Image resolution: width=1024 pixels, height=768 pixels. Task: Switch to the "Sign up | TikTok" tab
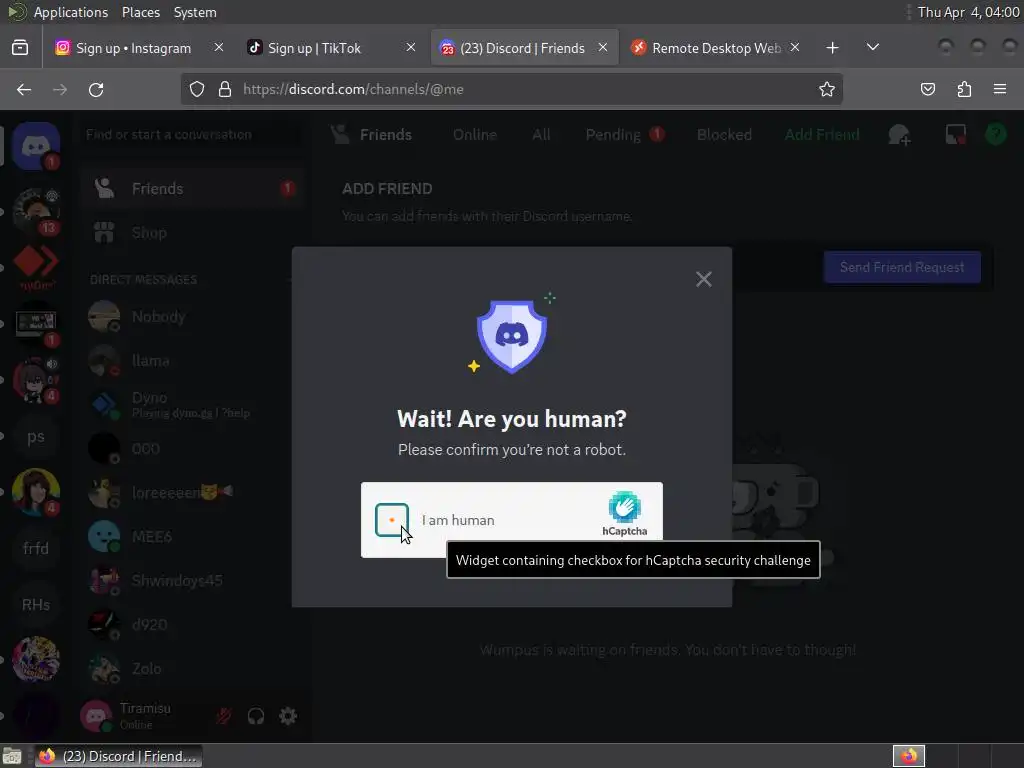tap(314, 48)
